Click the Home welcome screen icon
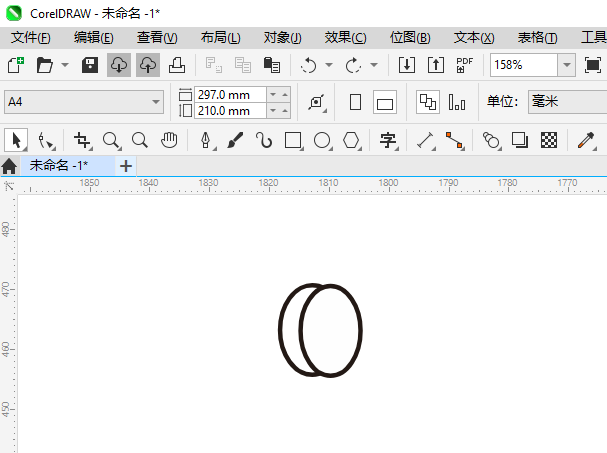The height and width of the screenshot is (453, 607). pos(9,166)
